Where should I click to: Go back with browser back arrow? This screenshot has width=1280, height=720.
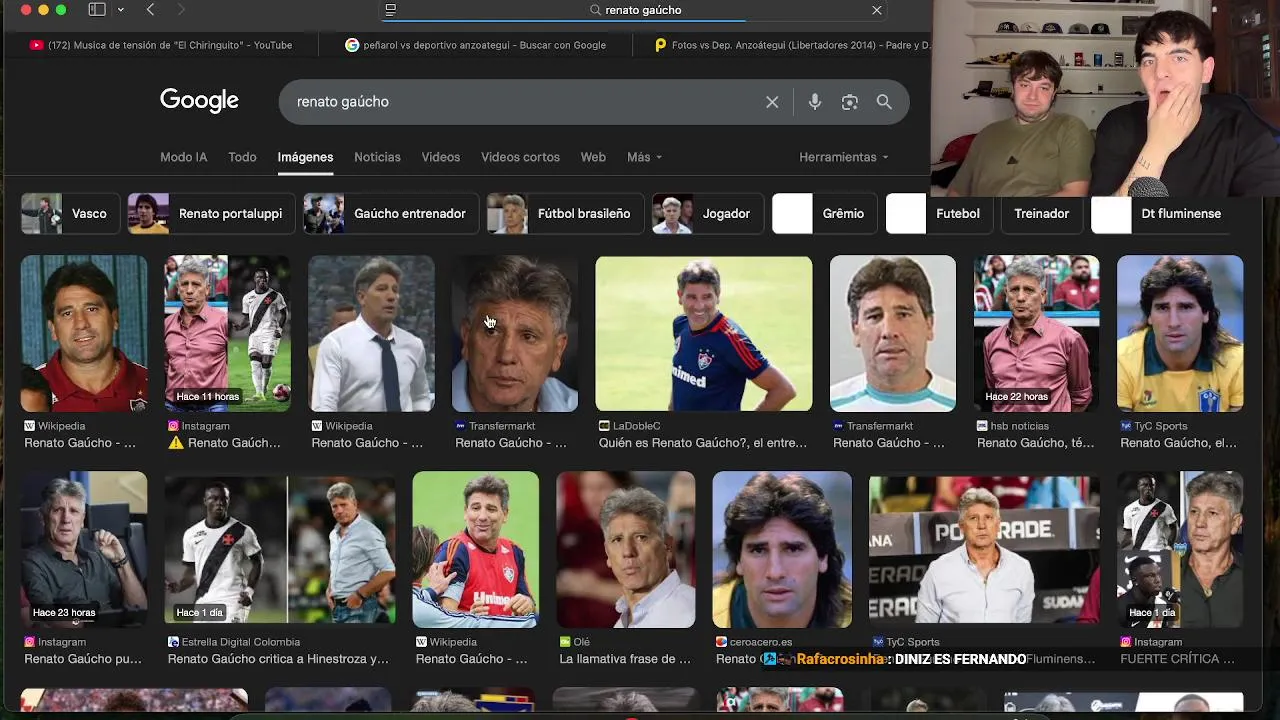click(x=150, y=10)
